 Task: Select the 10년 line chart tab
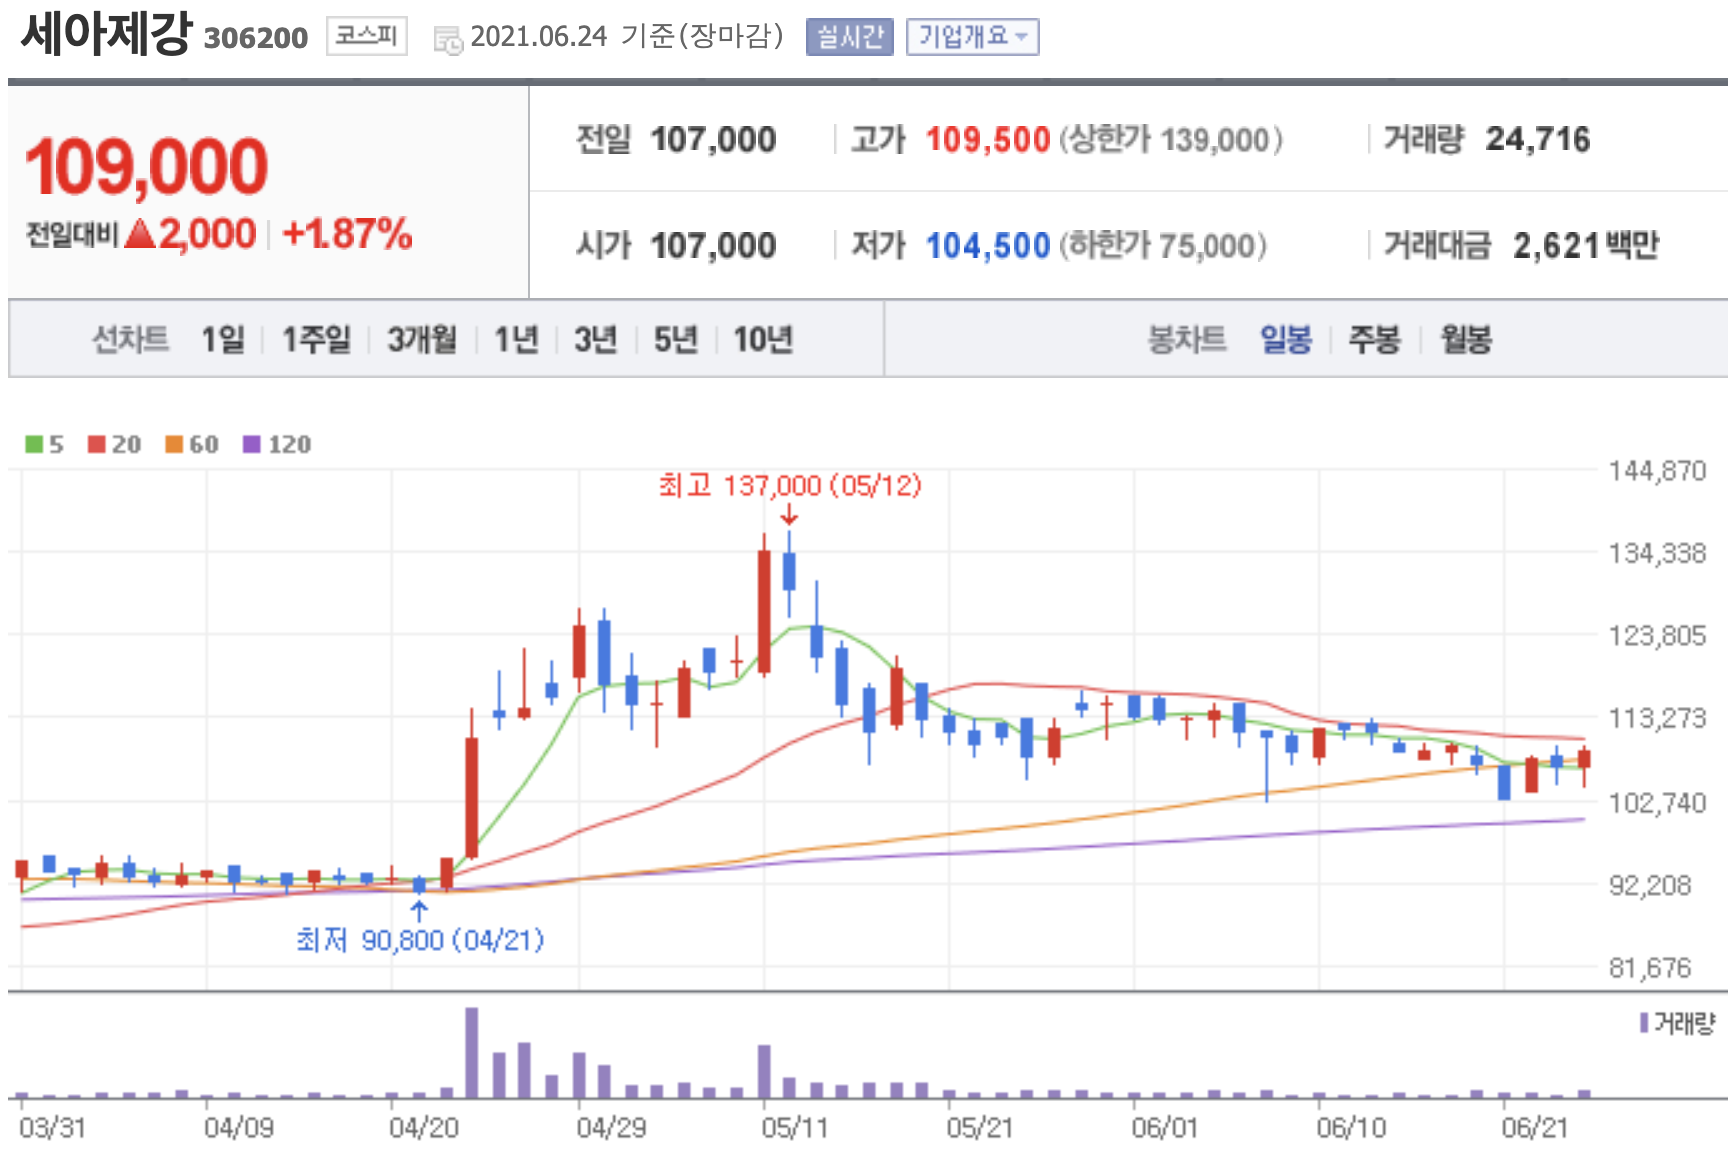763,339
